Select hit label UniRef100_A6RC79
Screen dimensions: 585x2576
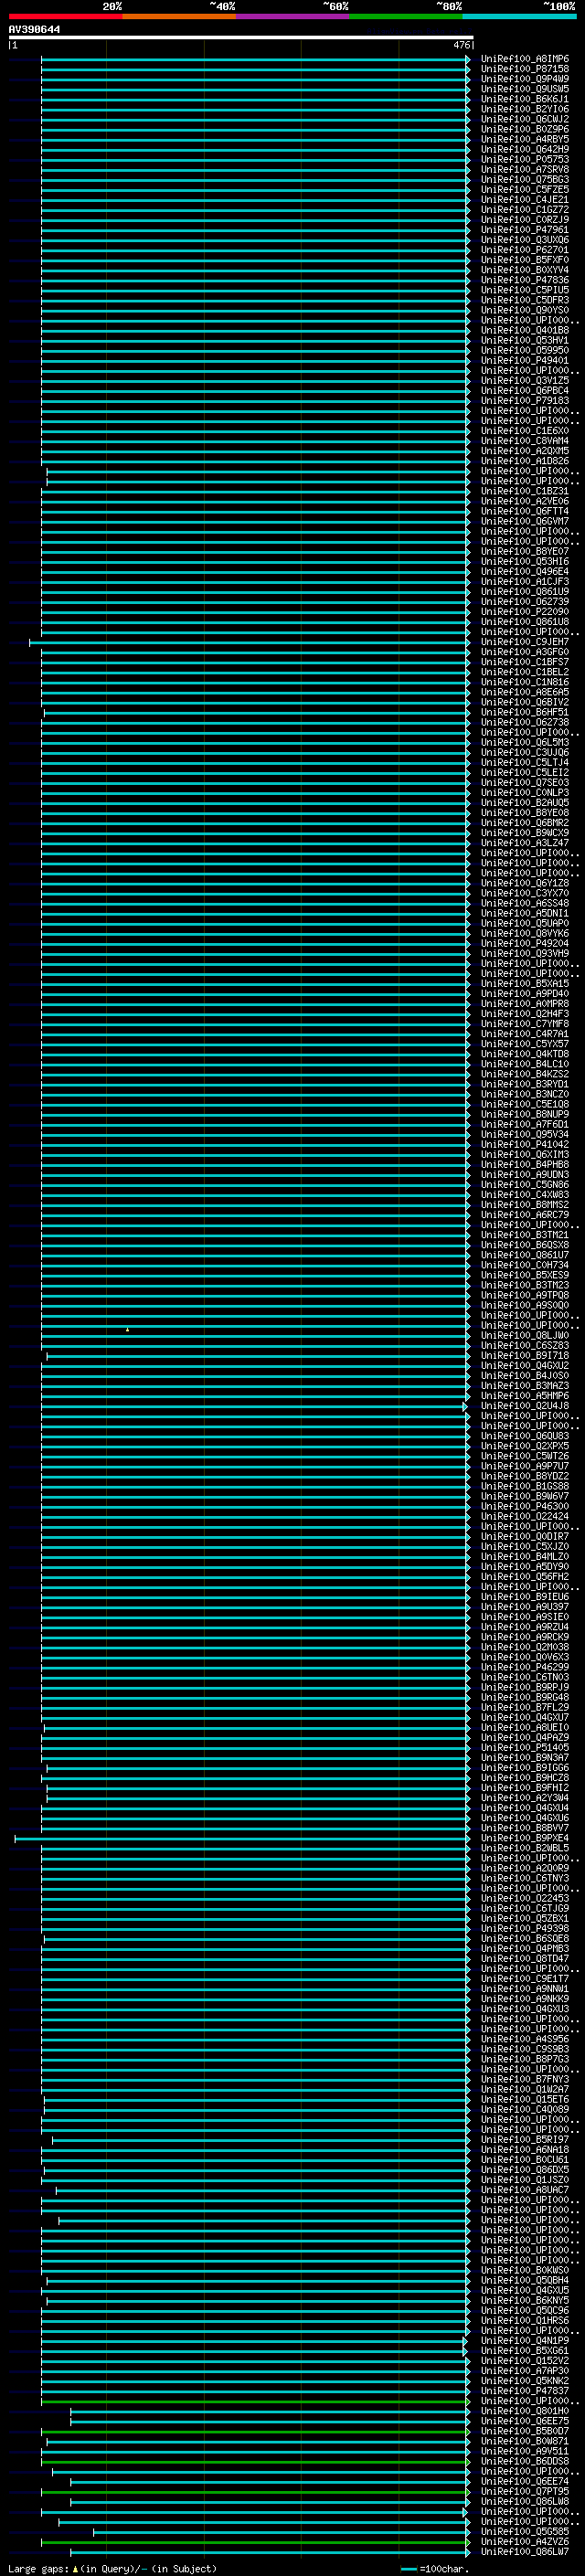(524, 1215)
